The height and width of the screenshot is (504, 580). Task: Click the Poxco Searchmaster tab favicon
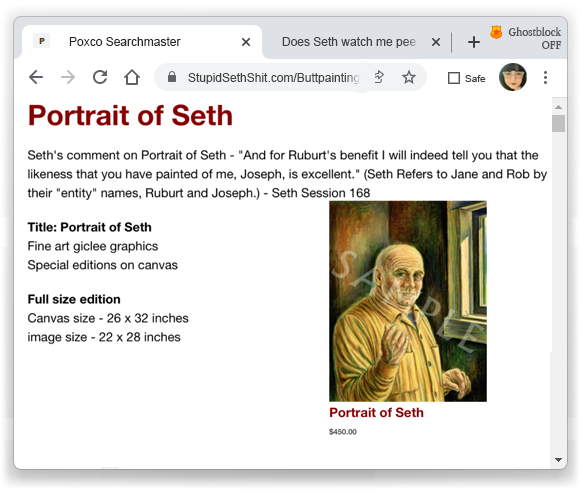(x=42, y=41)
